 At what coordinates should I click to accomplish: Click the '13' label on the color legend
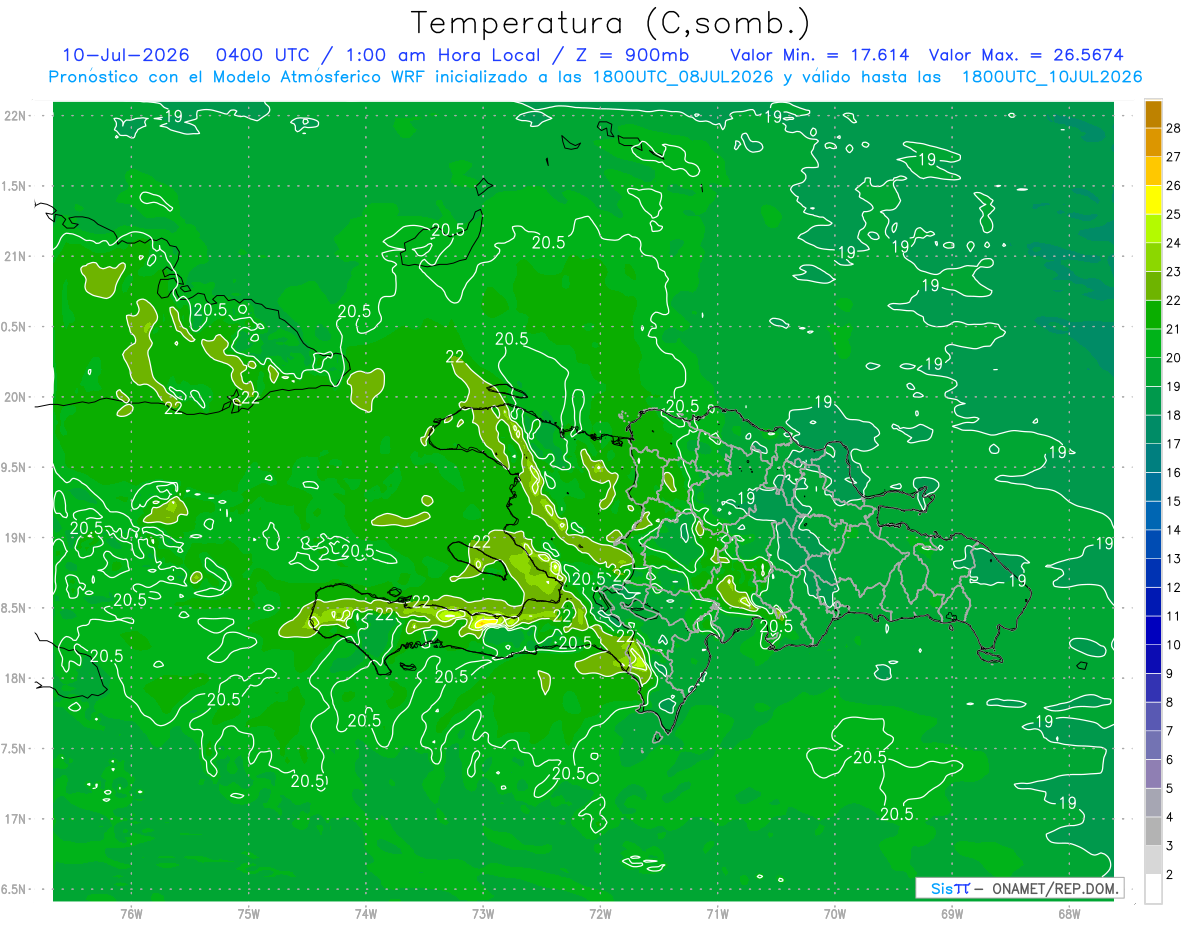pos(1174,559)
